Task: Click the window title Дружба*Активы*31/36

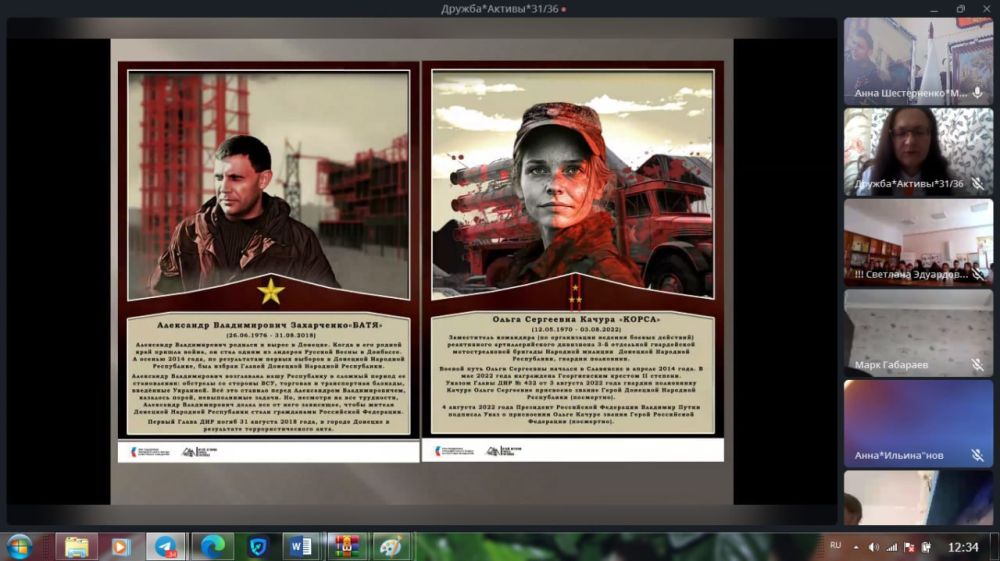Action: (x=499, y=9)
